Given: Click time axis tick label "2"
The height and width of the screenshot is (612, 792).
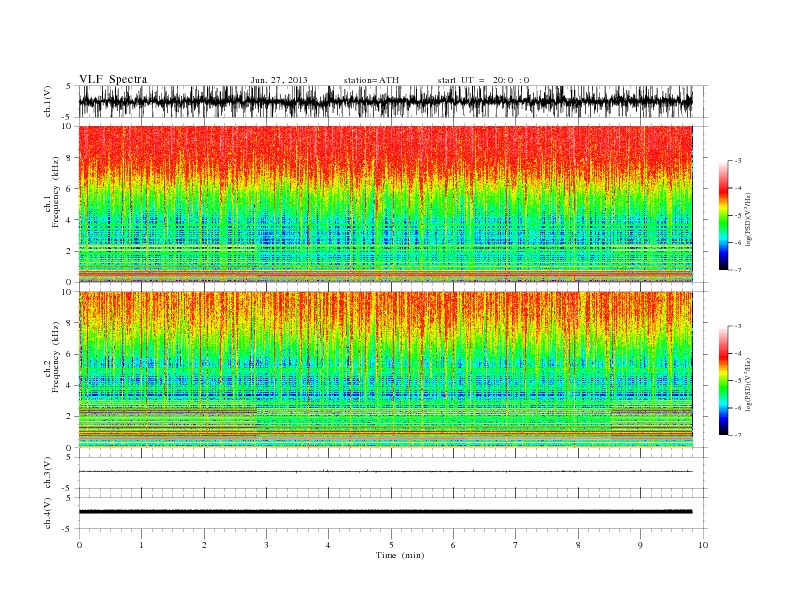Looking at the screenshot, I should coord(204,545).
